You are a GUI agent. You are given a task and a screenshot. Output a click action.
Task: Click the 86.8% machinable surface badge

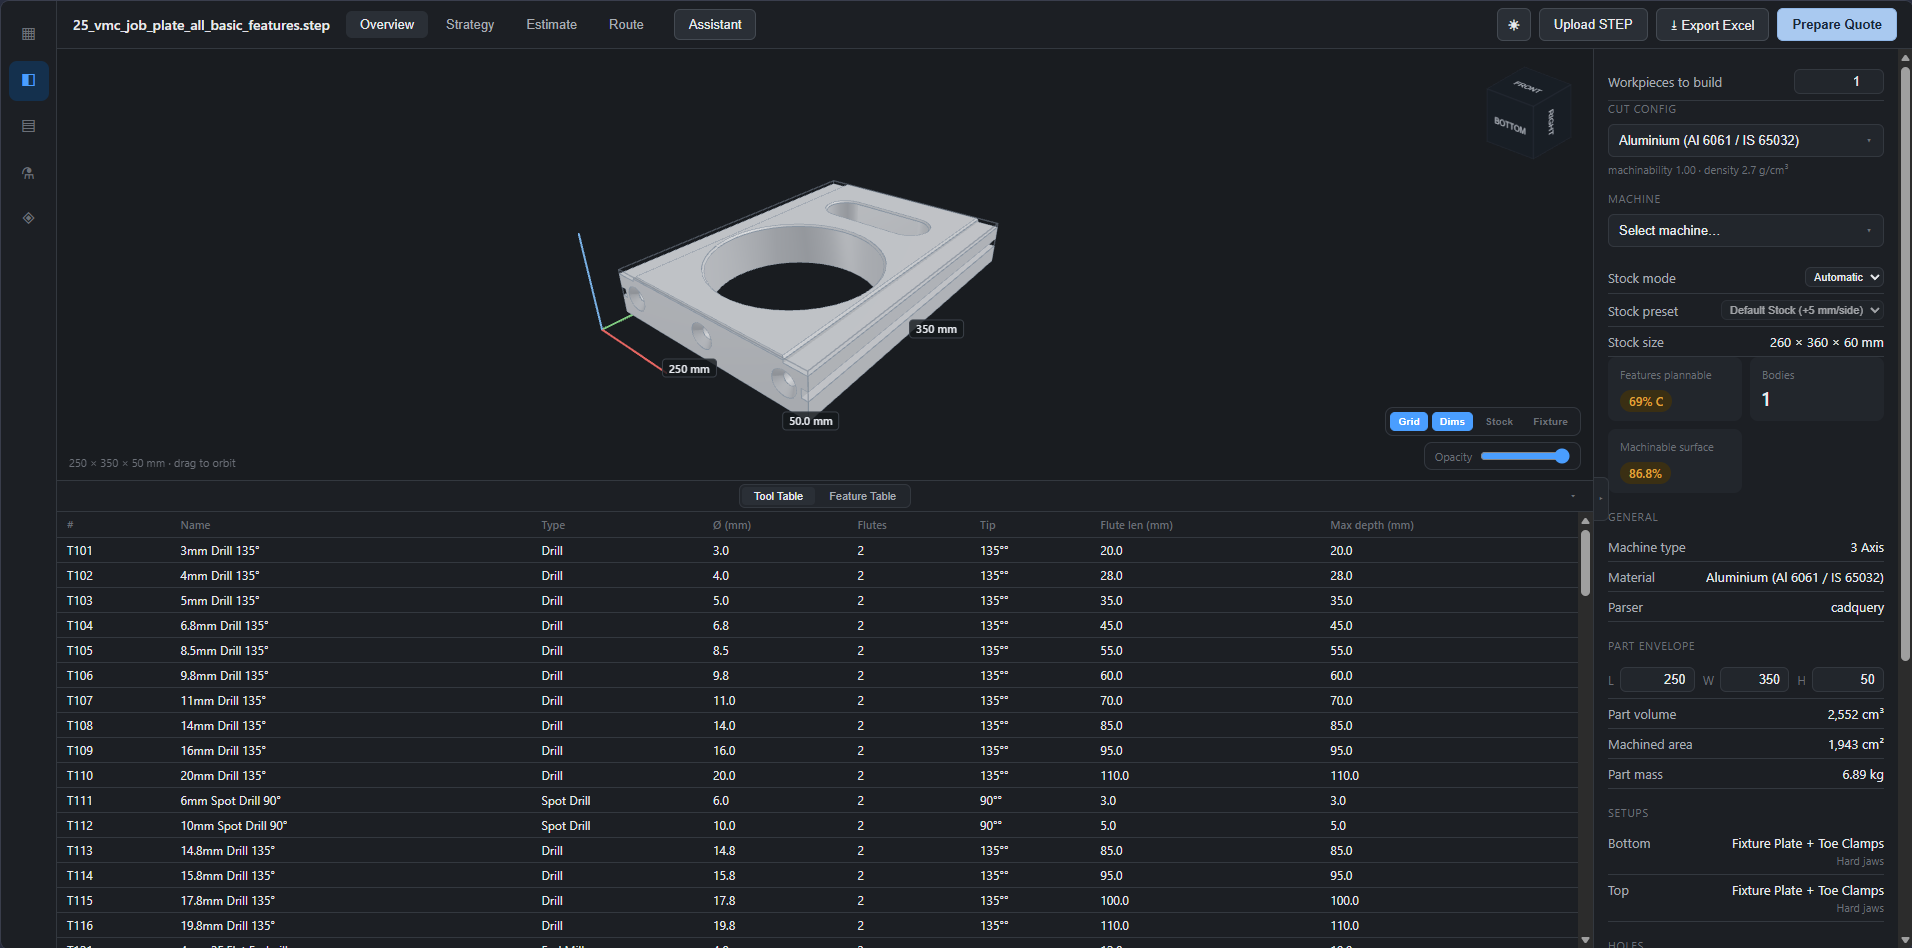(1645, 474)
